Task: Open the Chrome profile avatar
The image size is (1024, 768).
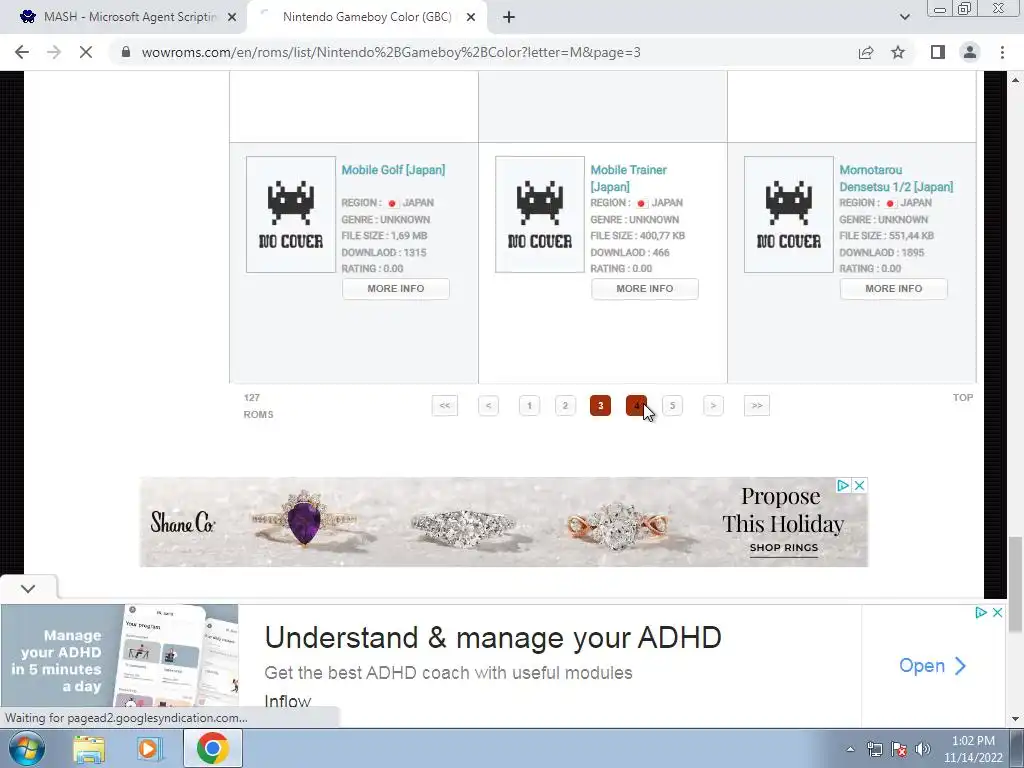Action: pos(970,52)
